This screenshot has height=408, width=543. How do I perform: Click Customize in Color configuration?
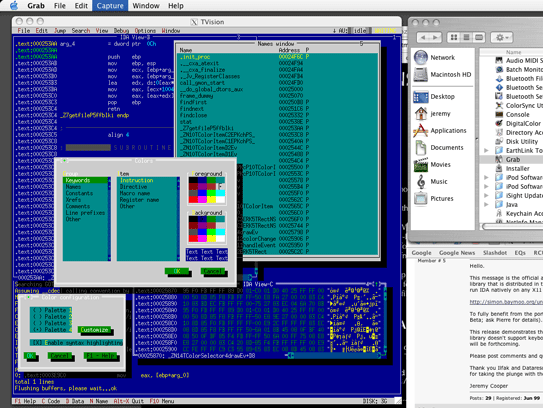[94, 330]
